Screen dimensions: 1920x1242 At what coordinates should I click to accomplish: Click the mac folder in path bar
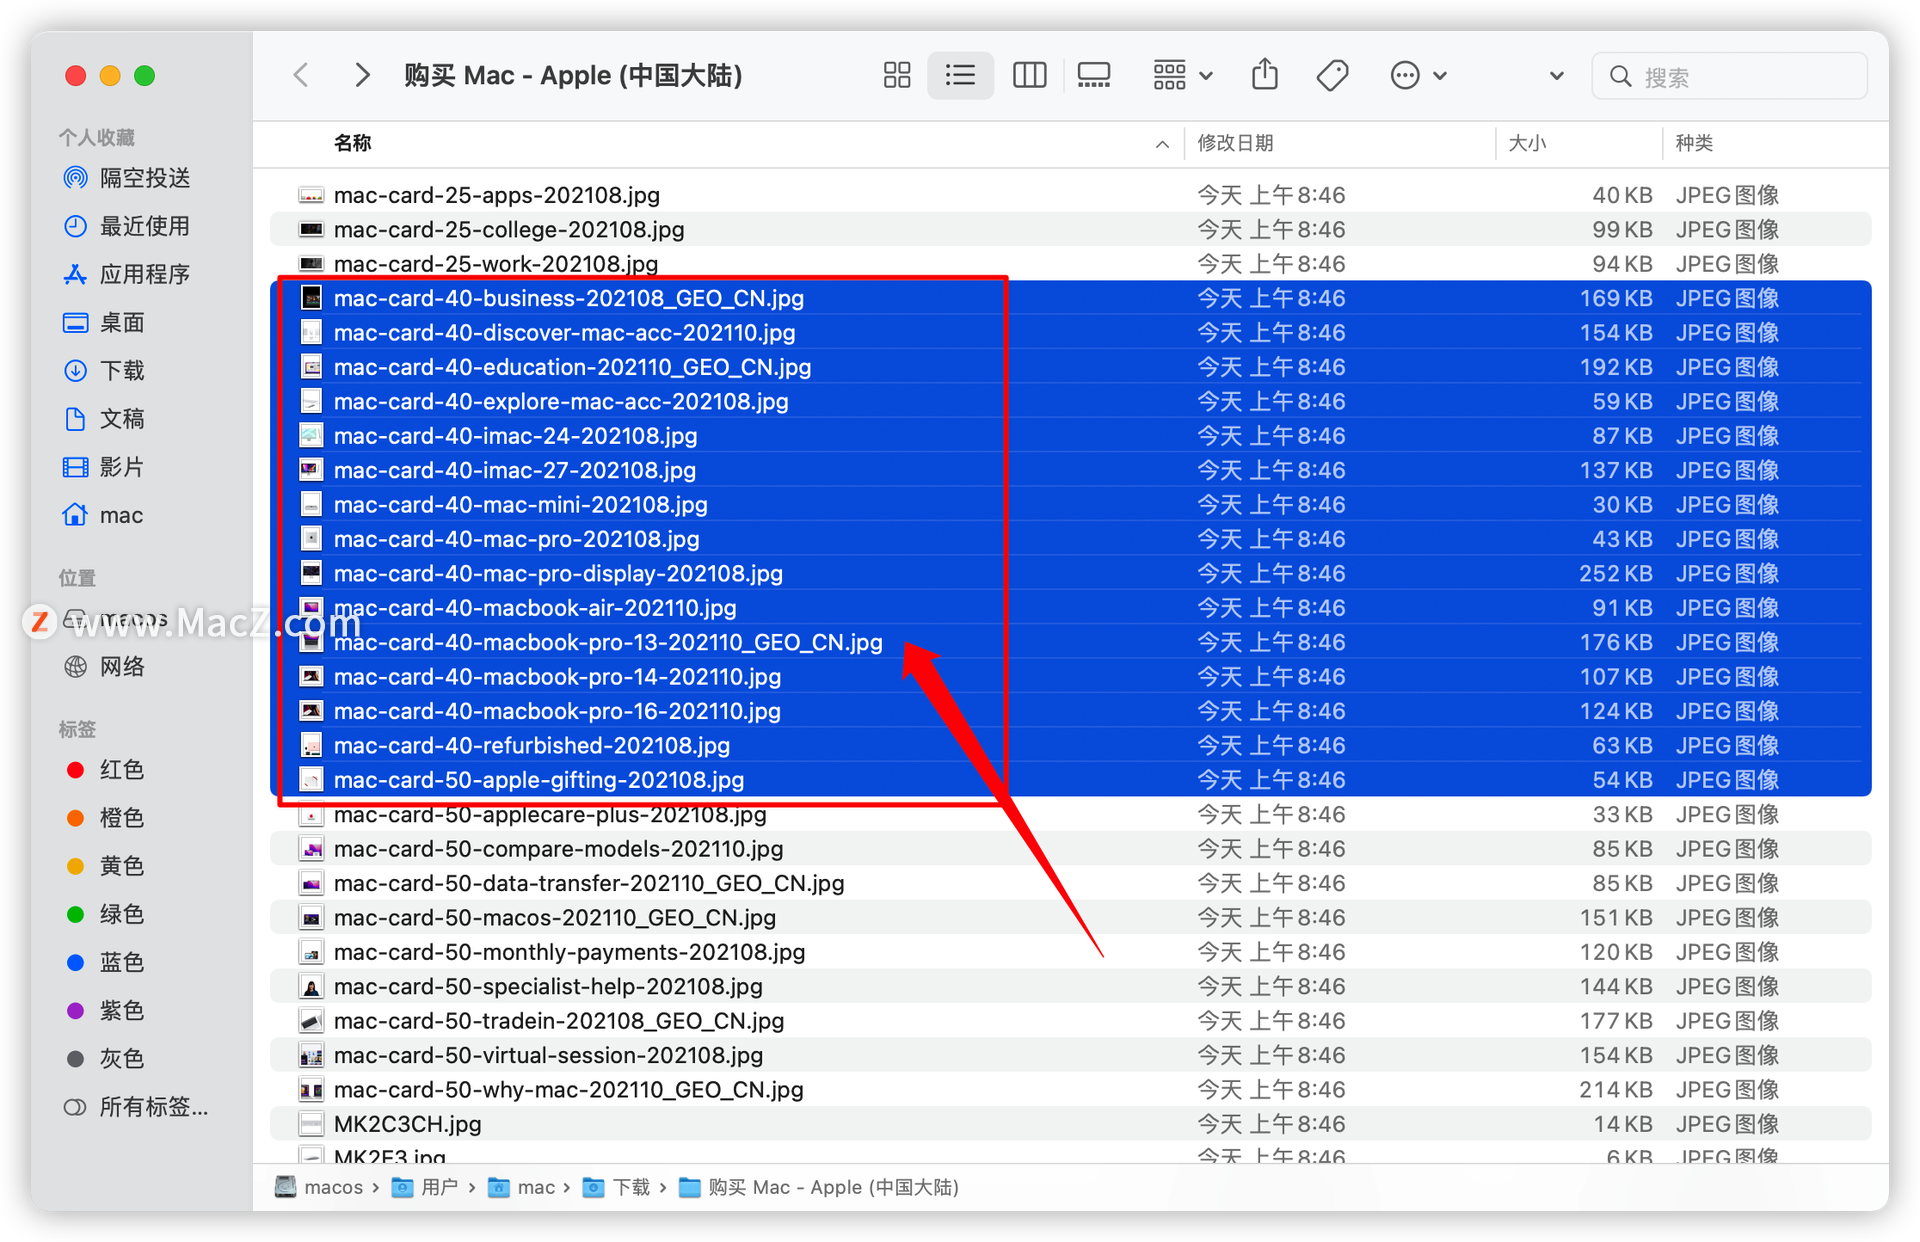pyautogui.click(x=521, y=1187)
